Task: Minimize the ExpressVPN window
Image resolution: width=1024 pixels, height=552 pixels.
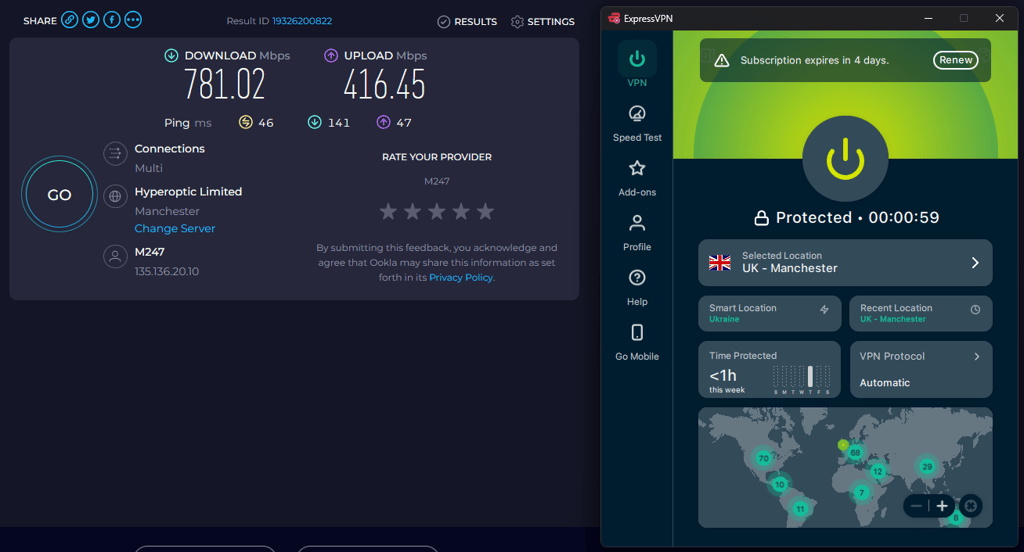Action: pyautogui.click(x=928, y=18)
